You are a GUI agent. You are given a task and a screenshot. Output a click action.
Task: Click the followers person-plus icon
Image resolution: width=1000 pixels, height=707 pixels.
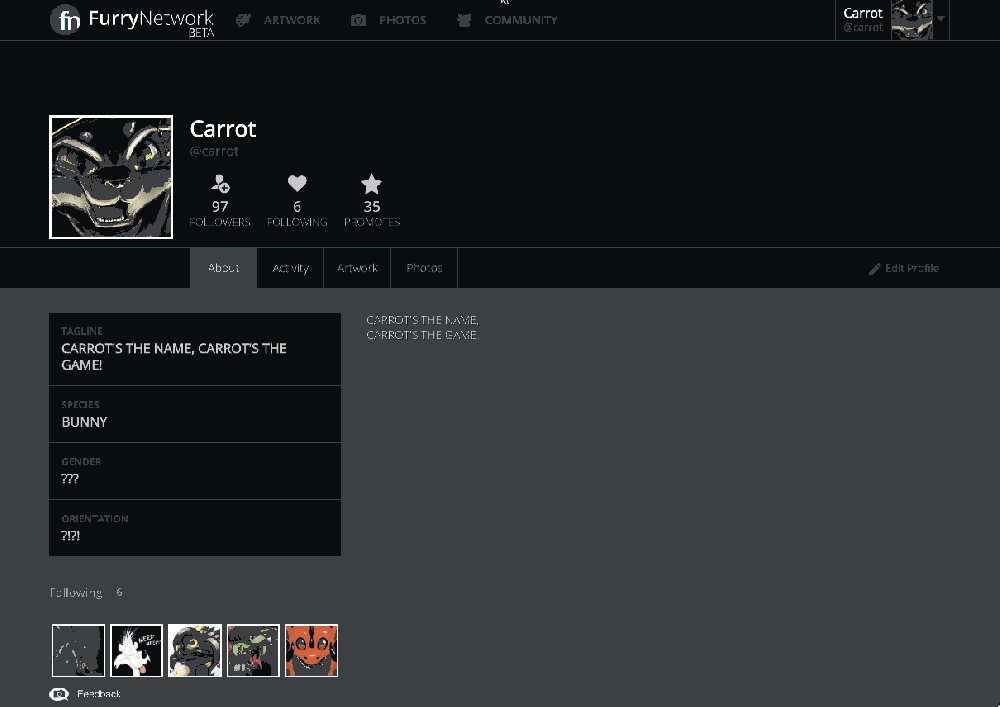click(x=220, y=184)
